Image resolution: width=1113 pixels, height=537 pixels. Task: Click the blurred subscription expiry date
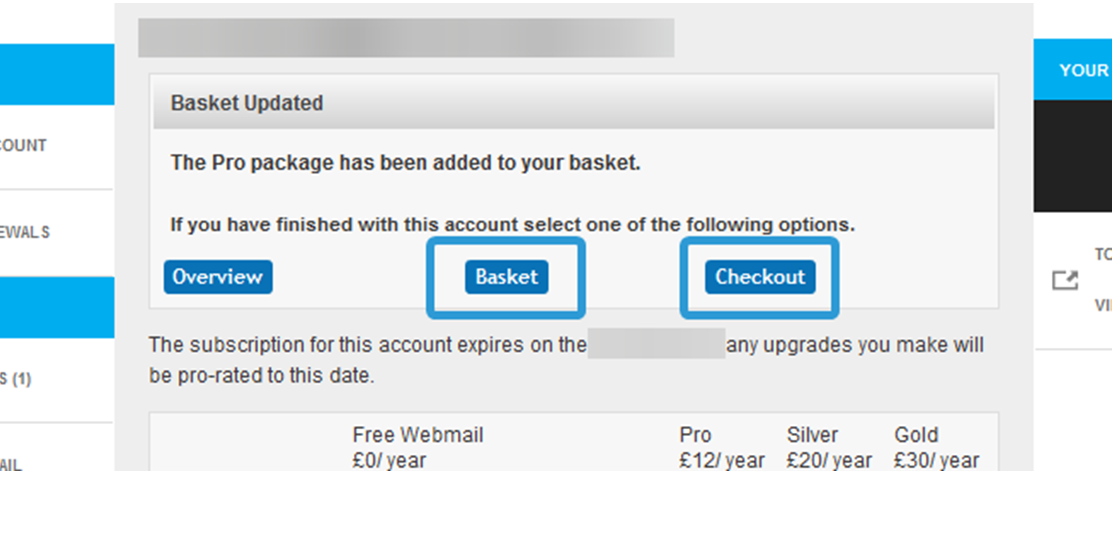(656, 345)
